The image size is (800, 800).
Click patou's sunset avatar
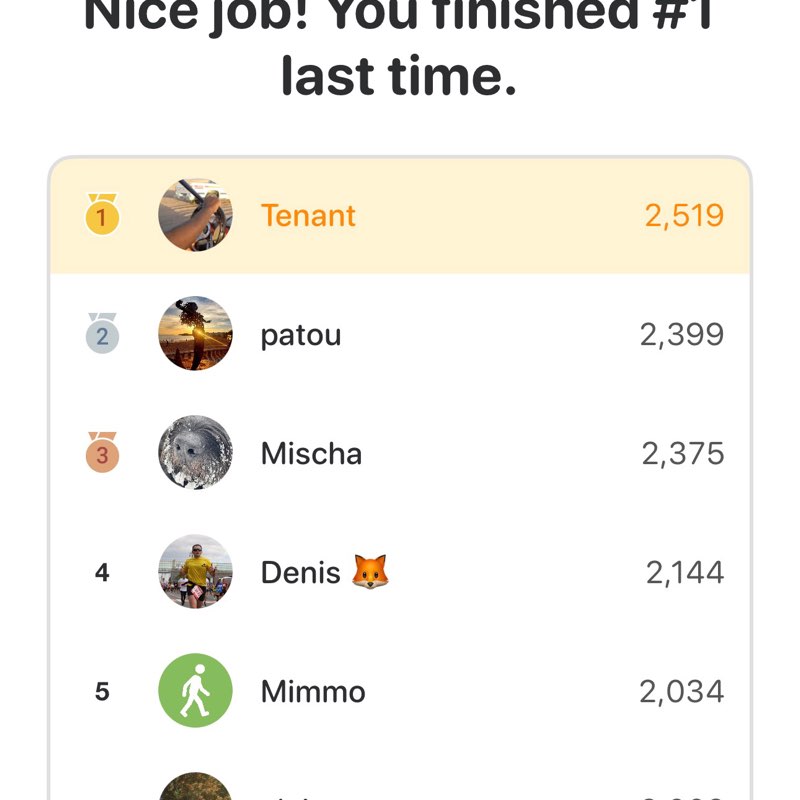coord(195,334)
